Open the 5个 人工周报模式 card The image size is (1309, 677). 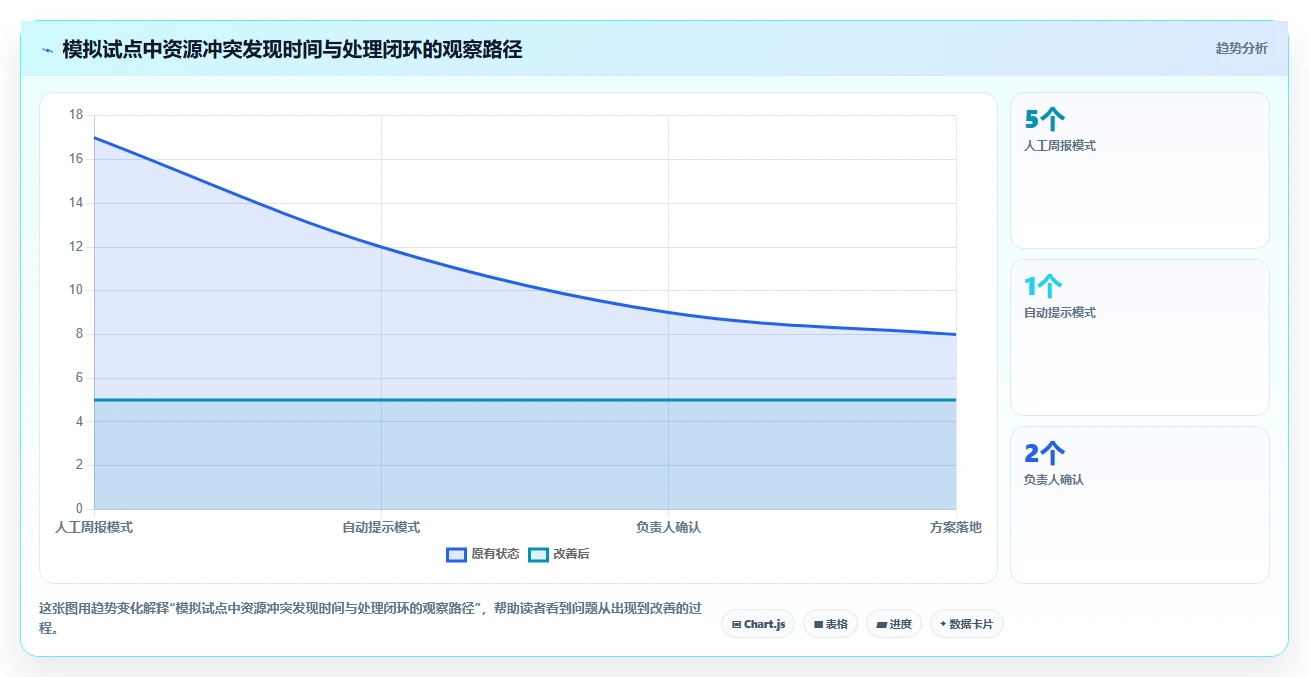pos(1140,170)
